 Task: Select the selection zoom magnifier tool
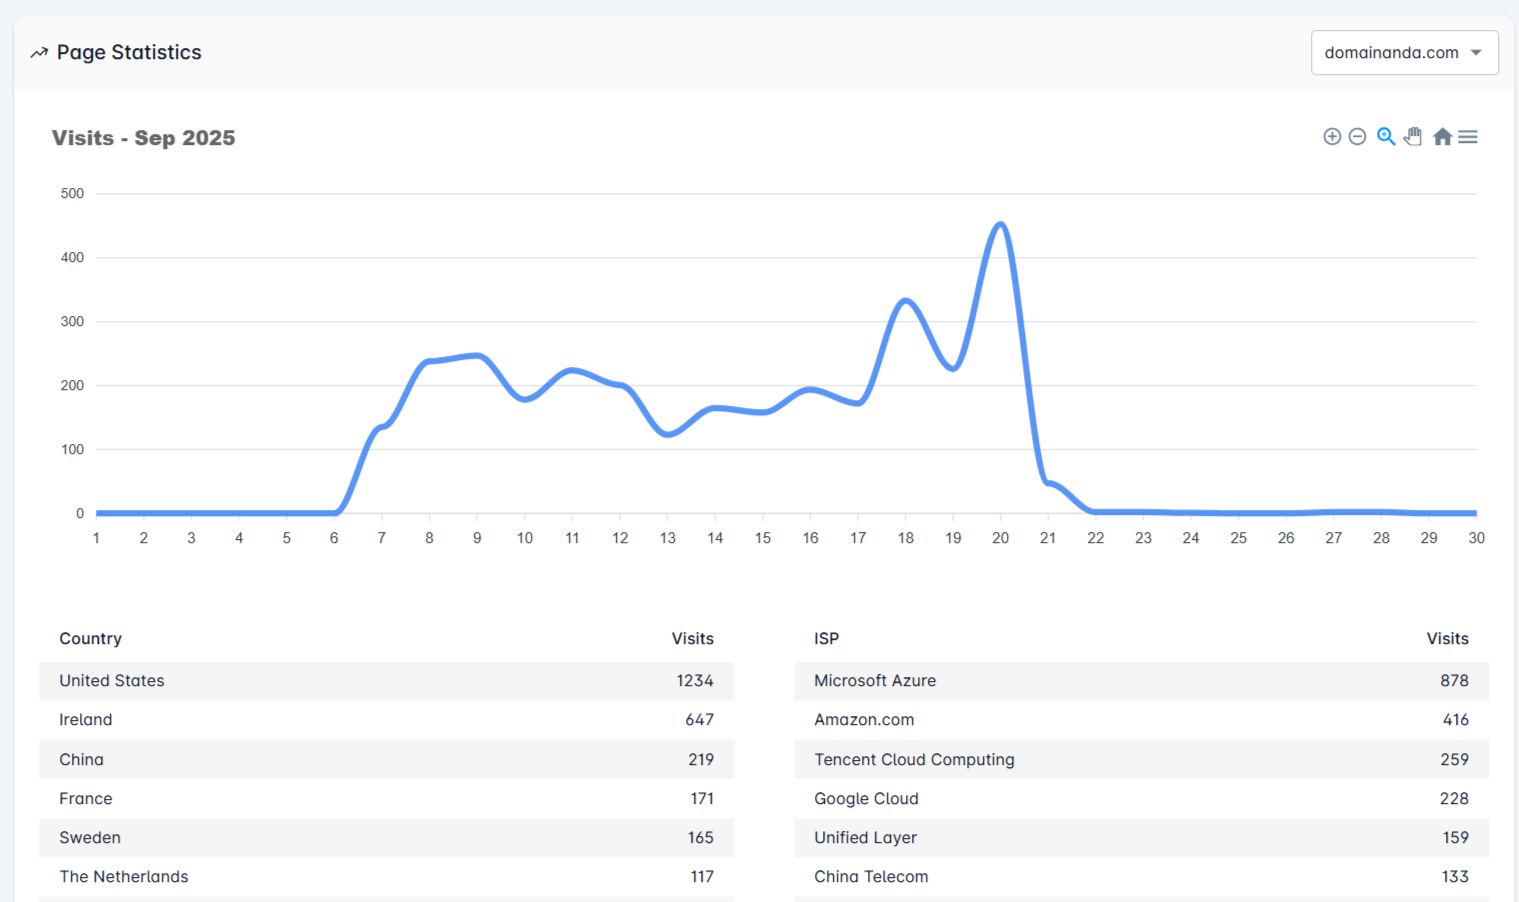tap(1386, 137)
